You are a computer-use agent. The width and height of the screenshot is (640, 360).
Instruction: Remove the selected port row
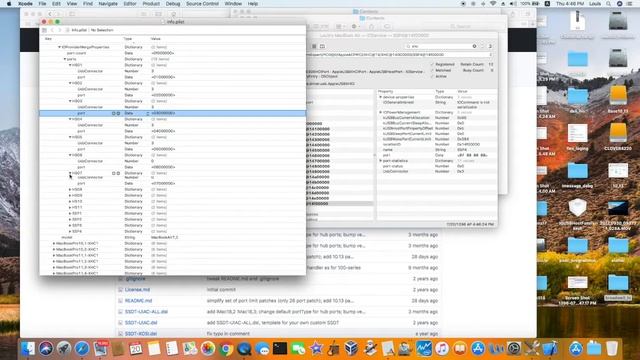[118, 113]
